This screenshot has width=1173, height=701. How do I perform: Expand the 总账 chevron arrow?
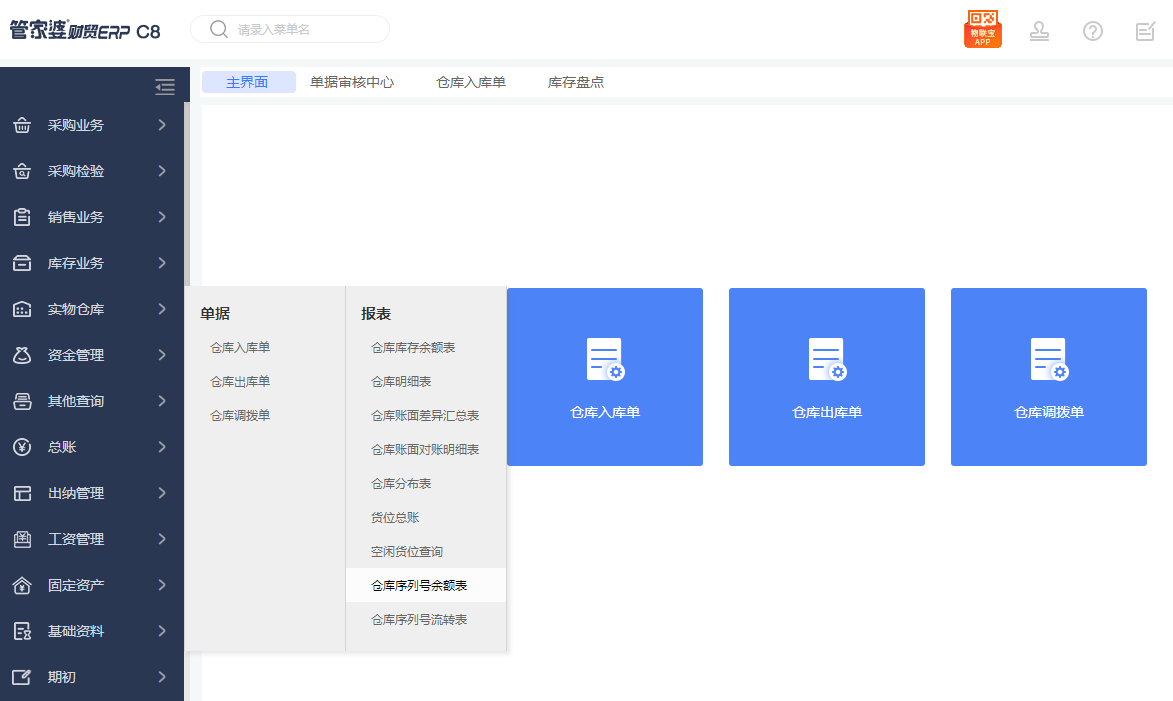tap(162, 447)
